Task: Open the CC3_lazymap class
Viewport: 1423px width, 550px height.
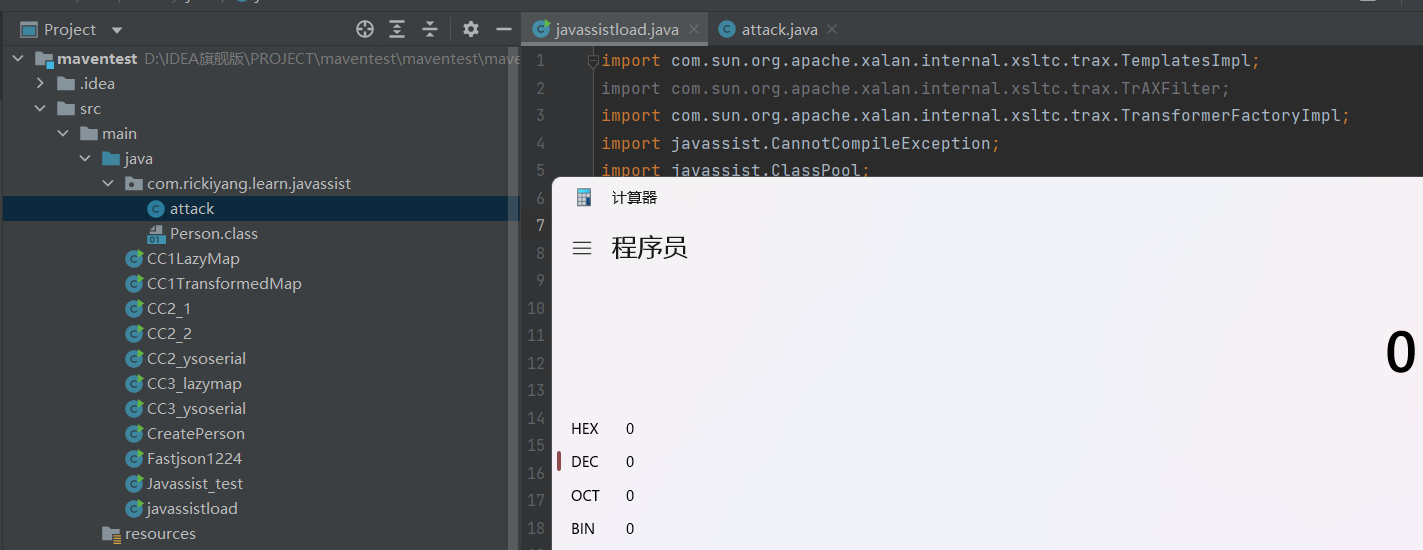Action: point(194,384)
